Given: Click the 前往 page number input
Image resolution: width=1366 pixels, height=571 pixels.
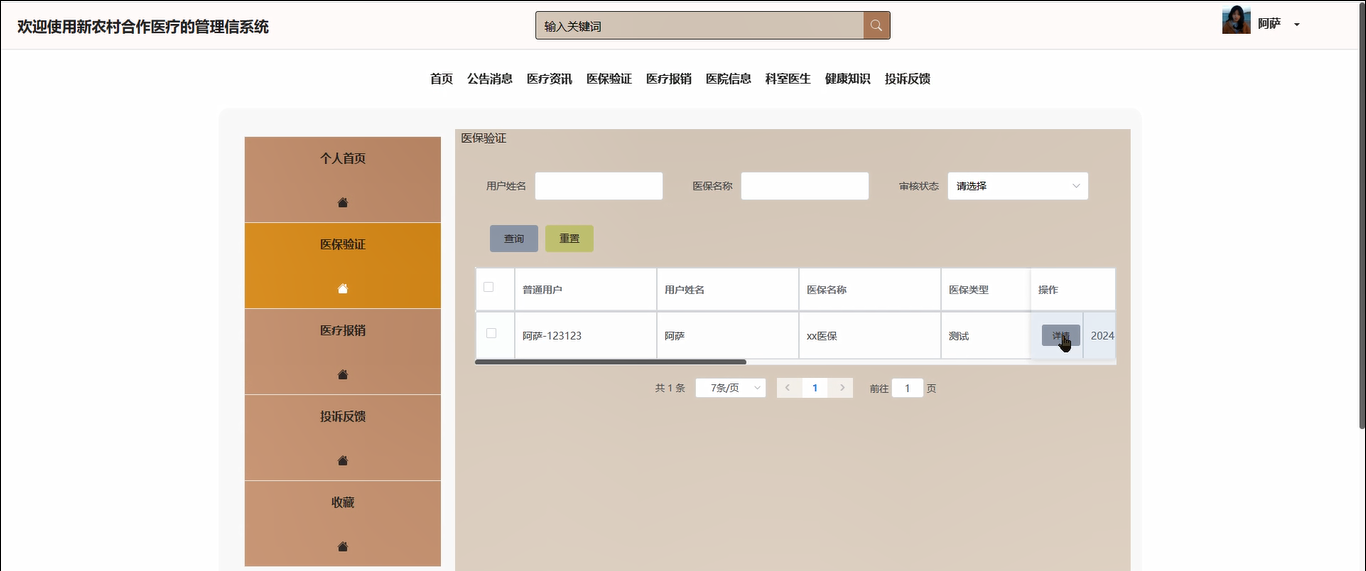Looking at the screenshot, I should point(907,388).
